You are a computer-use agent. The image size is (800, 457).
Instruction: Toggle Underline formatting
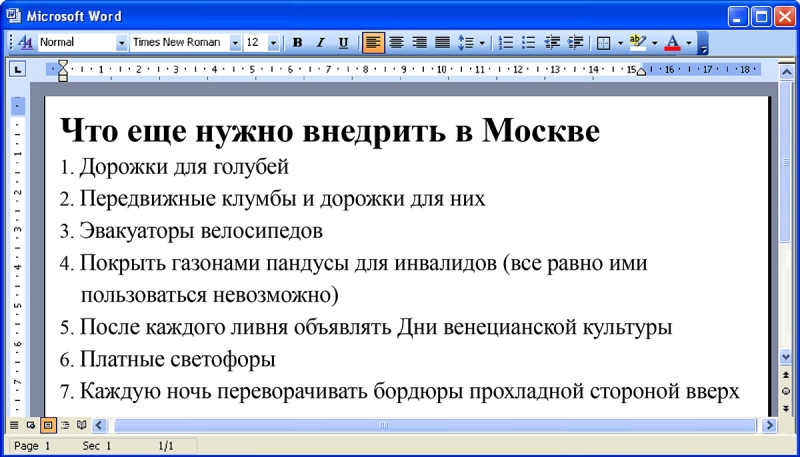[343, 43]
